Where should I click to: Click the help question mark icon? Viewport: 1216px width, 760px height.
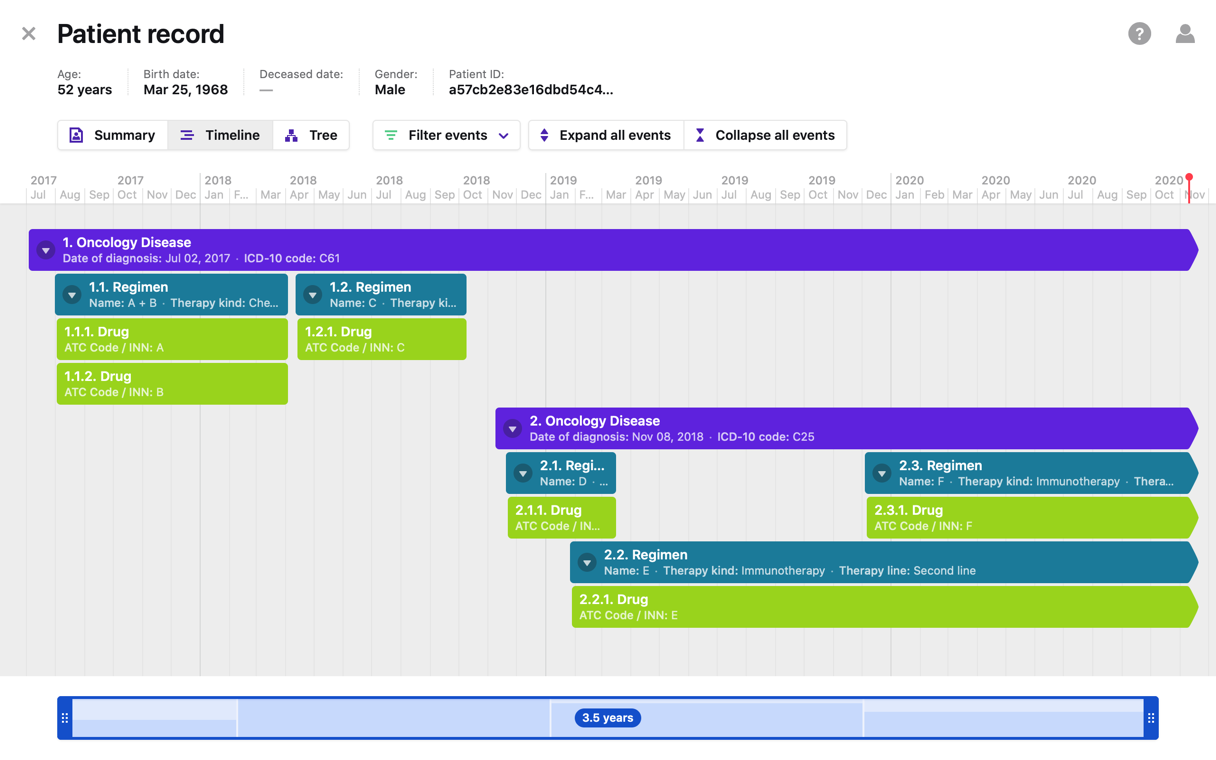1139,34
